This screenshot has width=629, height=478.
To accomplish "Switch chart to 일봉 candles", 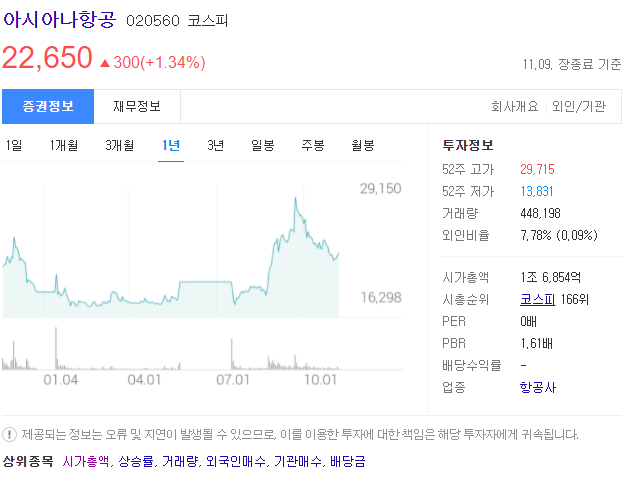I will [262, 145].
